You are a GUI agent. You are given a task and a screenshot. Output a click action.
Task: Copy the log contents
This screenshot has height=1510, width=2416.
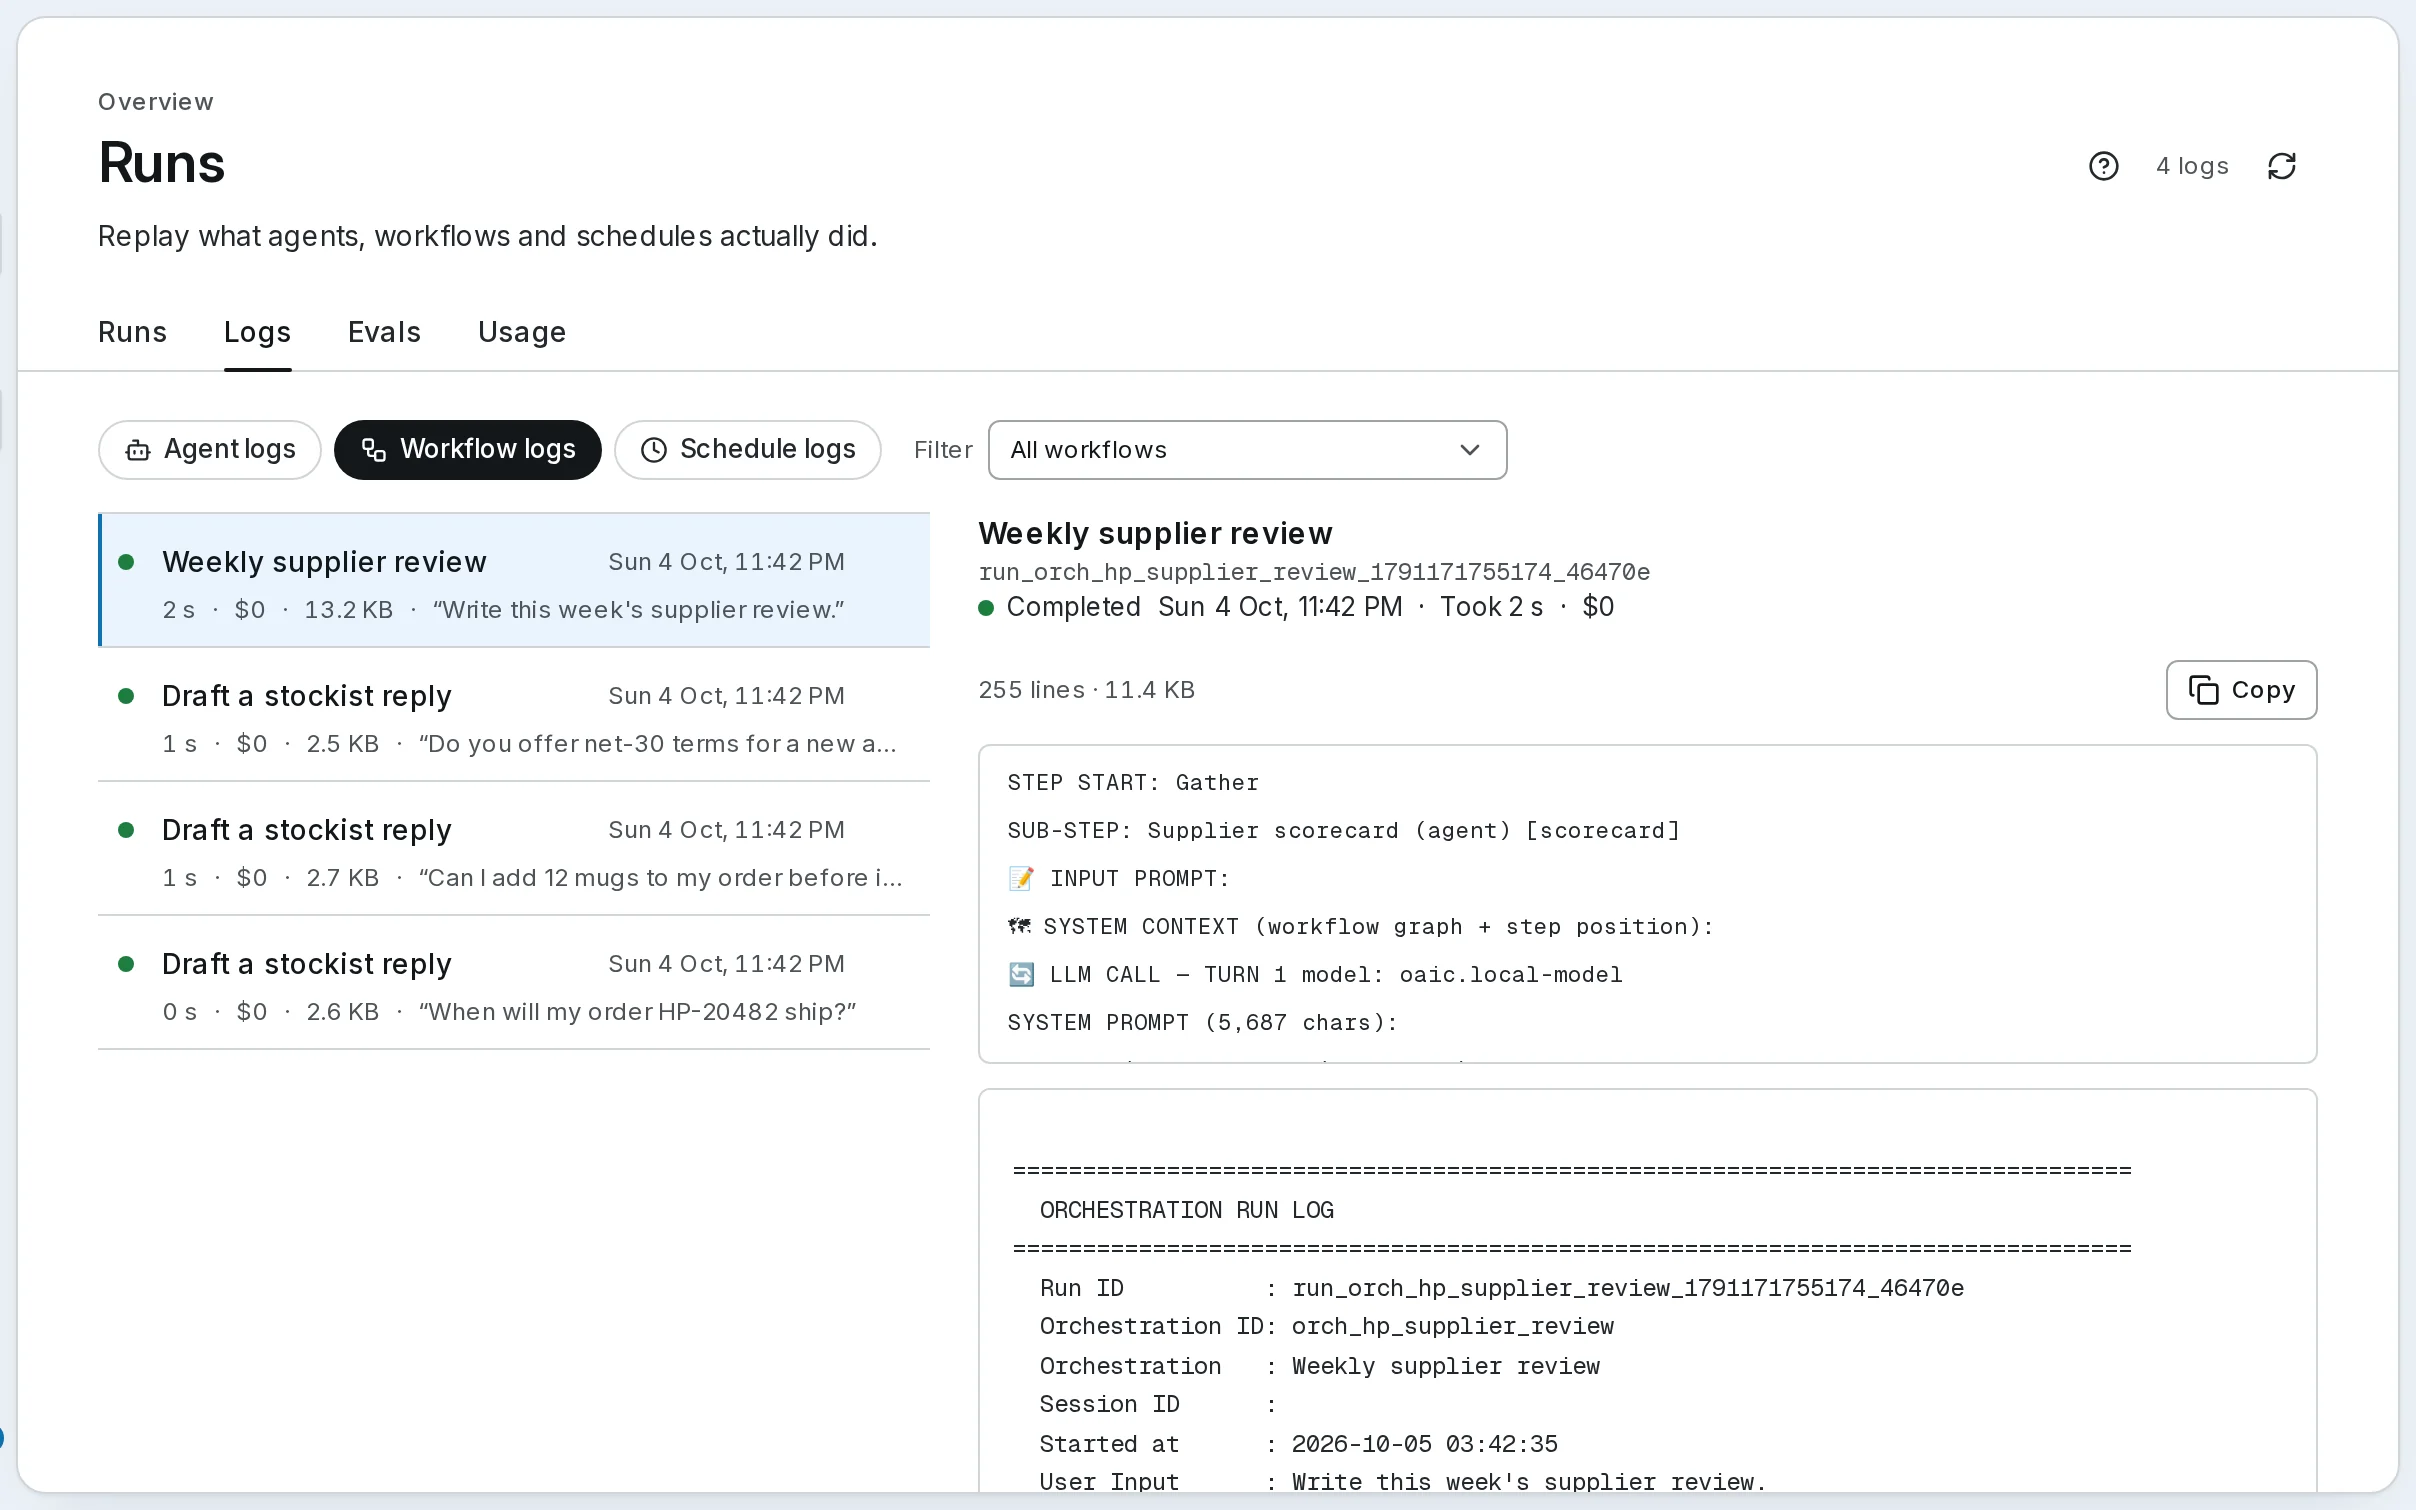pos(2241,690)
